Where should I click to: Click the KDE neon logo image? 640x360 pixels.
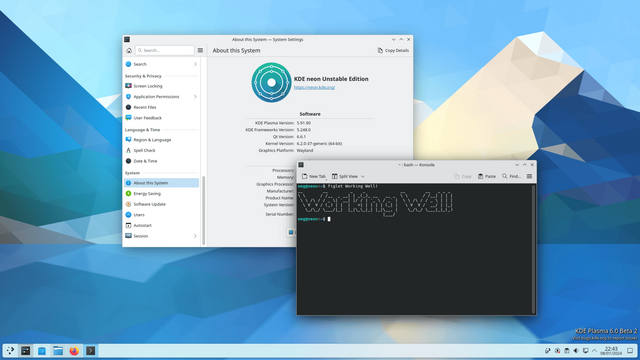click(271, 82)
